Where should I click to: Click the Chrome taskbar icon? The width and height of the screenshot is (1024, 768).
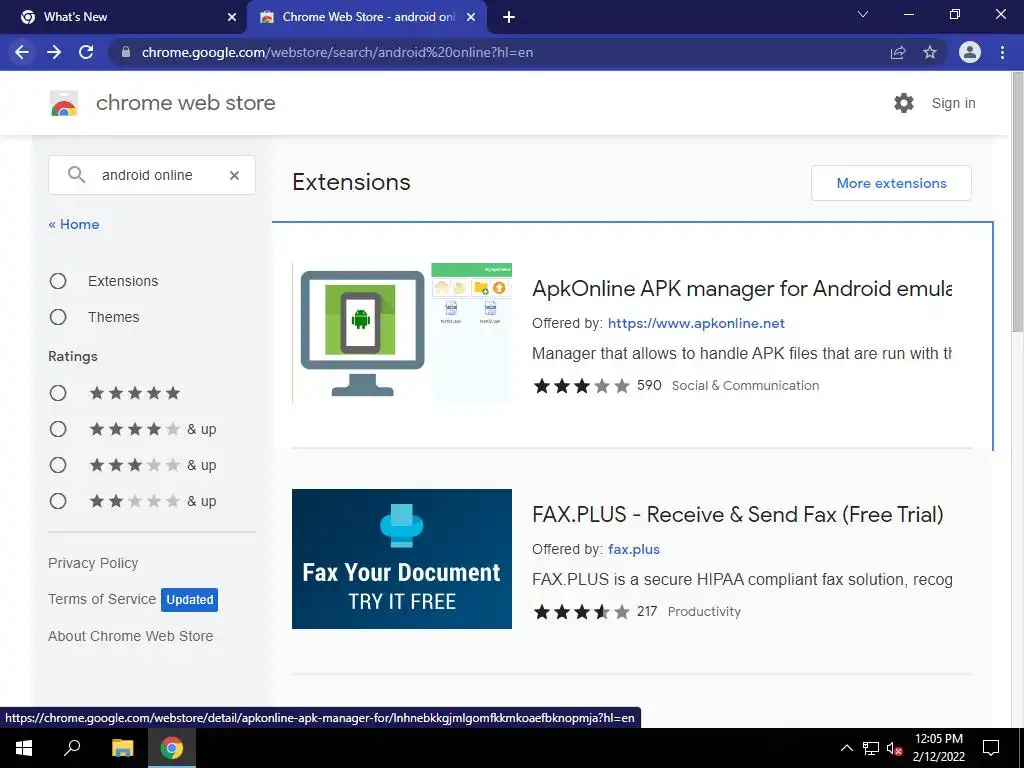pyautogui.click(x=172, y=748)
